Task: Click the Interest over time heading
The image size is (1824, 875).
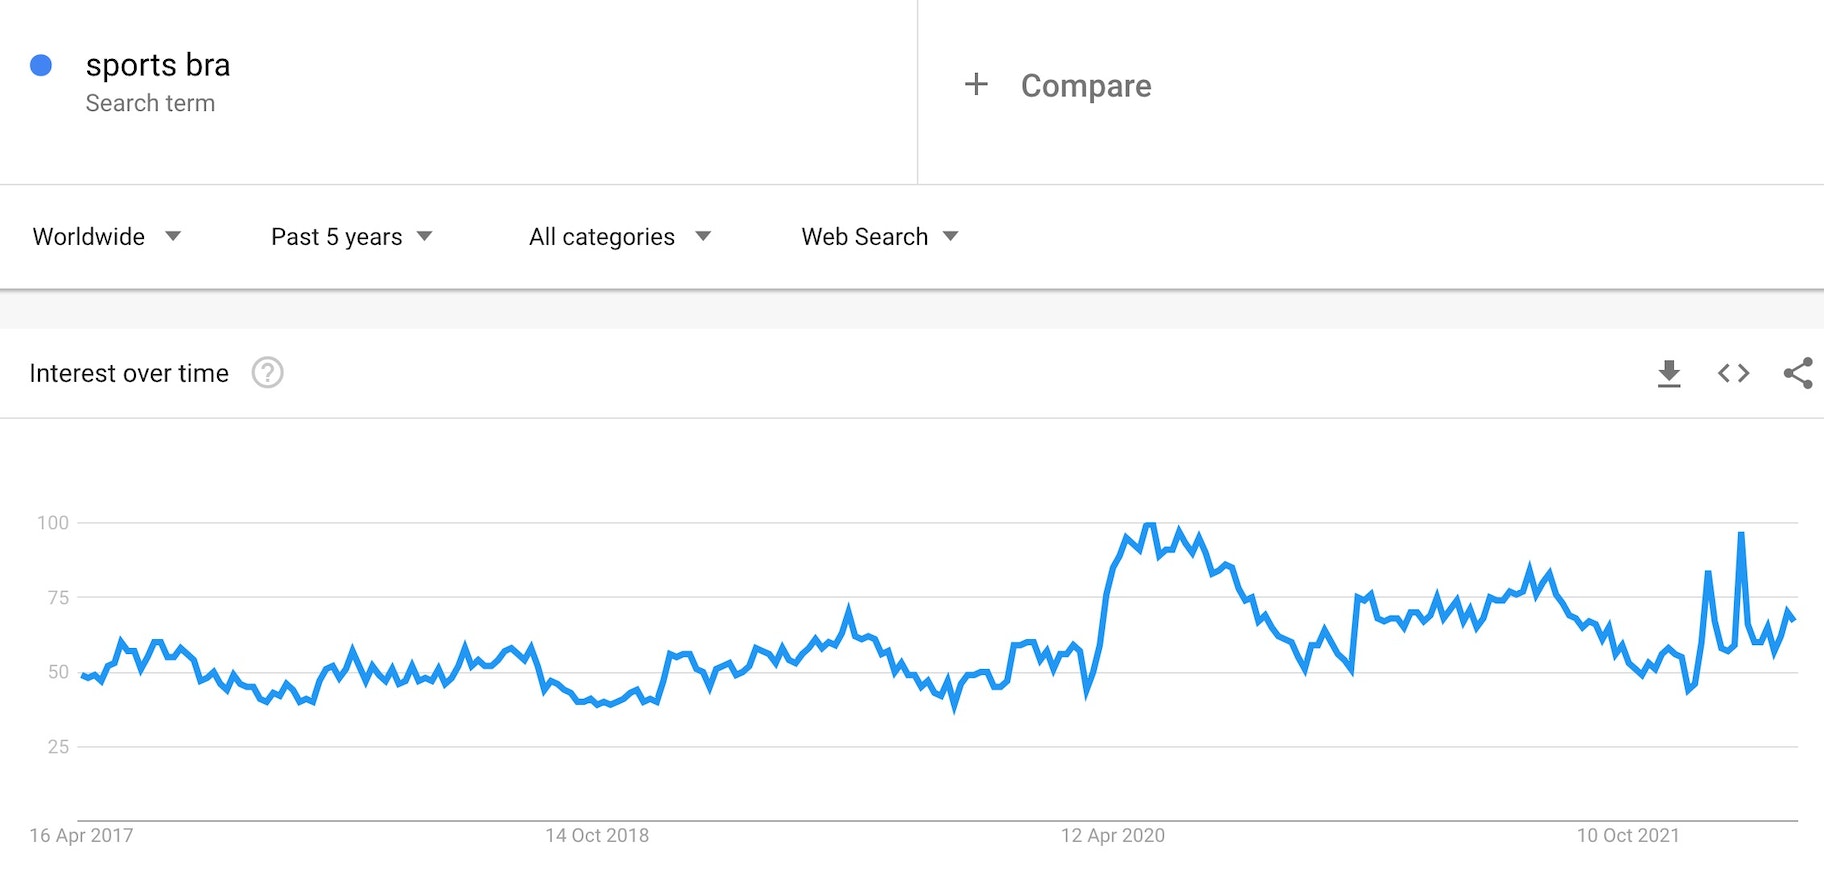Action: point(129,373)
